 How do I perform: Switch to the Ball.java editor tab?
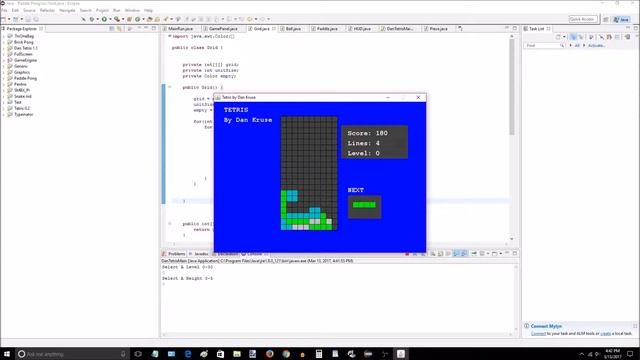coord(293,29)
